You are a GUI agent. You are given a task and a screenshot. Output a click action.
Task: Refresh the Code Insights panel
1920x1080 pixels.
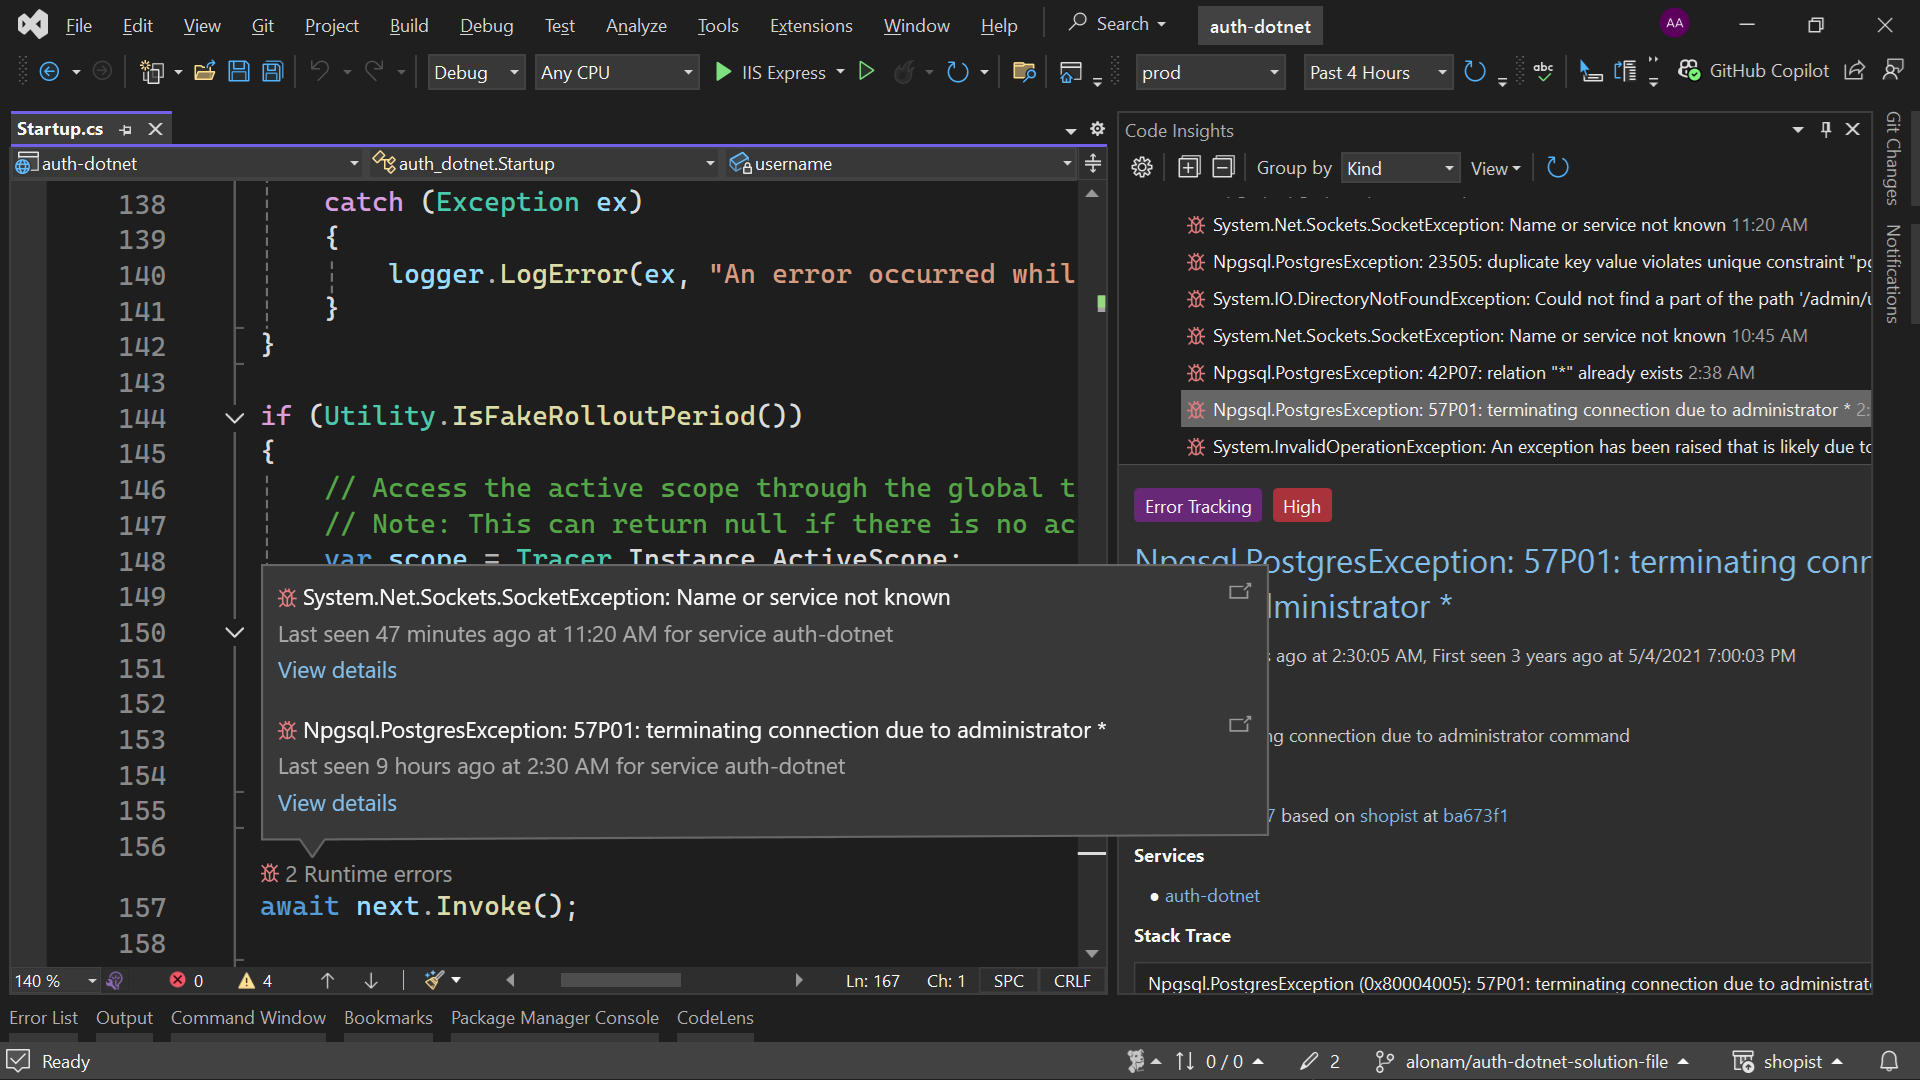(x=1557, y=167)
